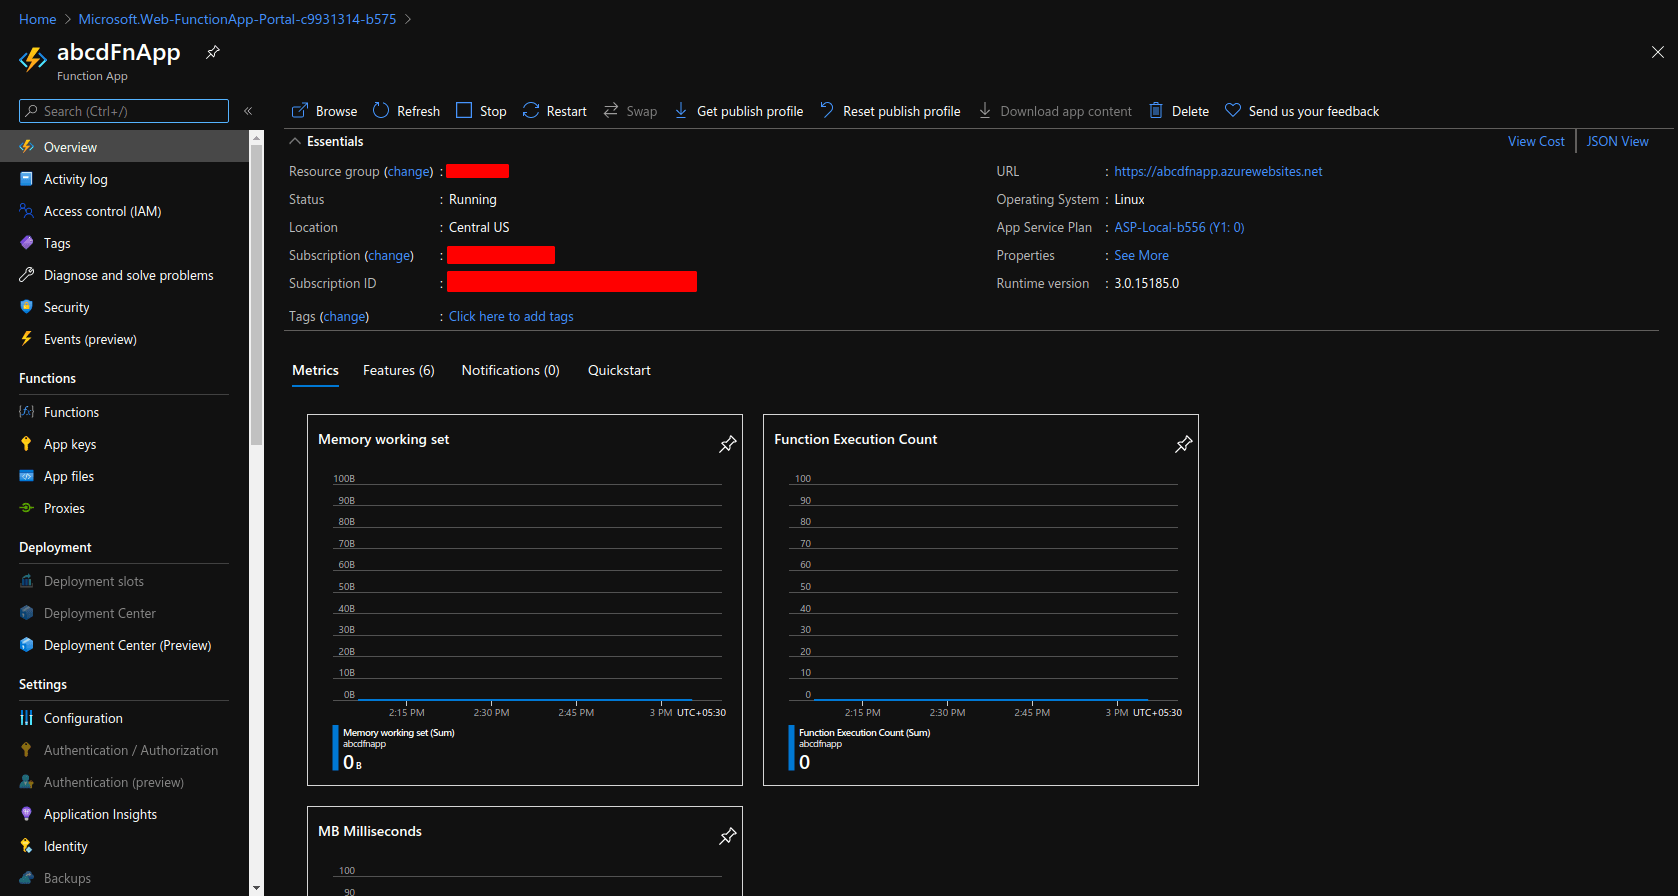Image resolution: width=1678 pixels, height=896 pixels.
Task: Click See More properties
Action: [1141, 255]
